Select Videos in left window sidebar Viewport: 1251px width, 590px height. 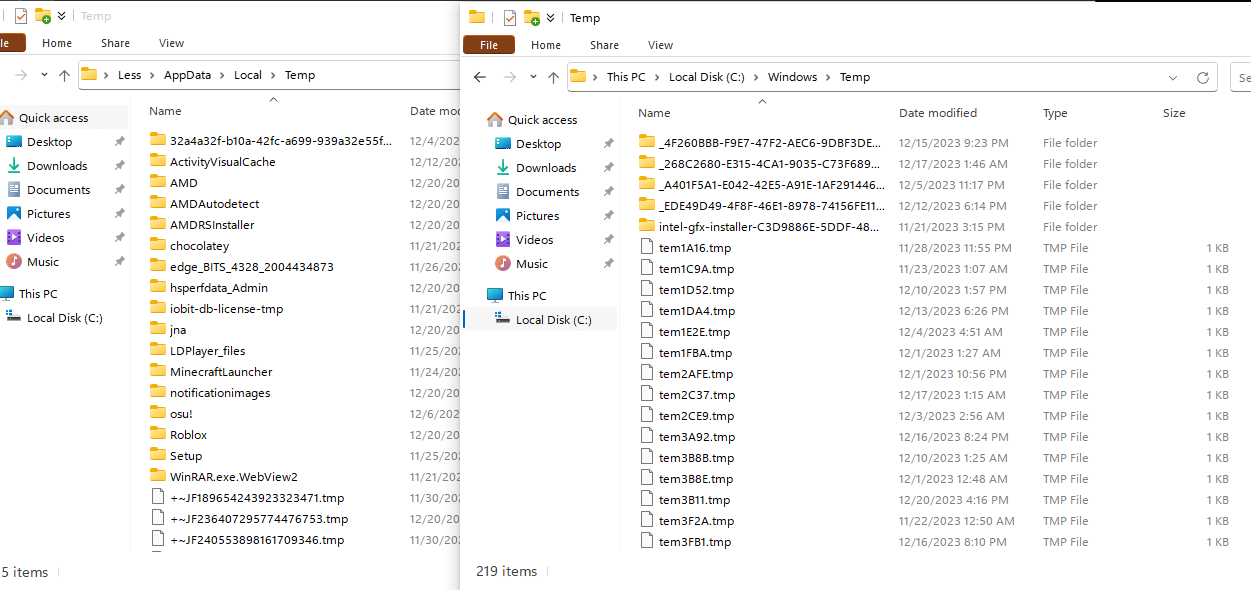[45, 238]
